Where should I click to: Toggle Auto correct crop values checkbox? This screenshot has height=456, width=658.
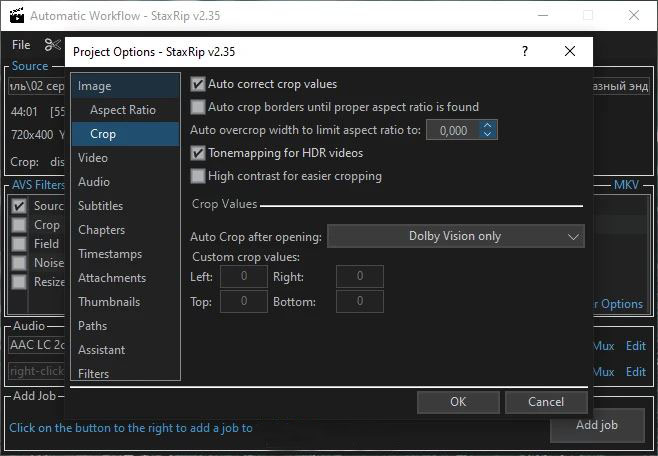pyautogui.click(x=198, y=84)
